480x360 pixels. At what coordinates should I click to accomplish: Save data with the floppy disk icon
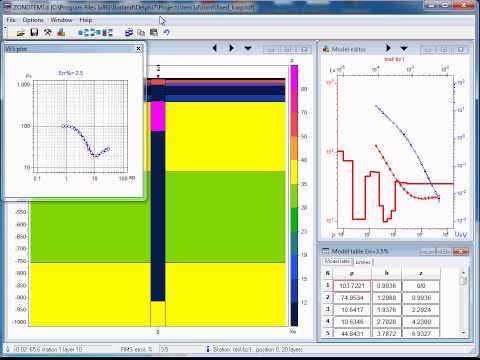pos(34,32)
